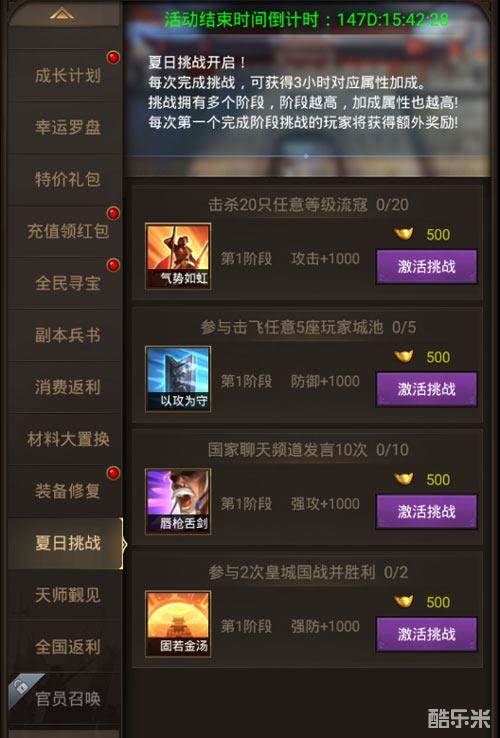This screenshot has width=500, height=738.
Task: Click the lock badge on 官员召唤
Action: click(x=23, y=688)
